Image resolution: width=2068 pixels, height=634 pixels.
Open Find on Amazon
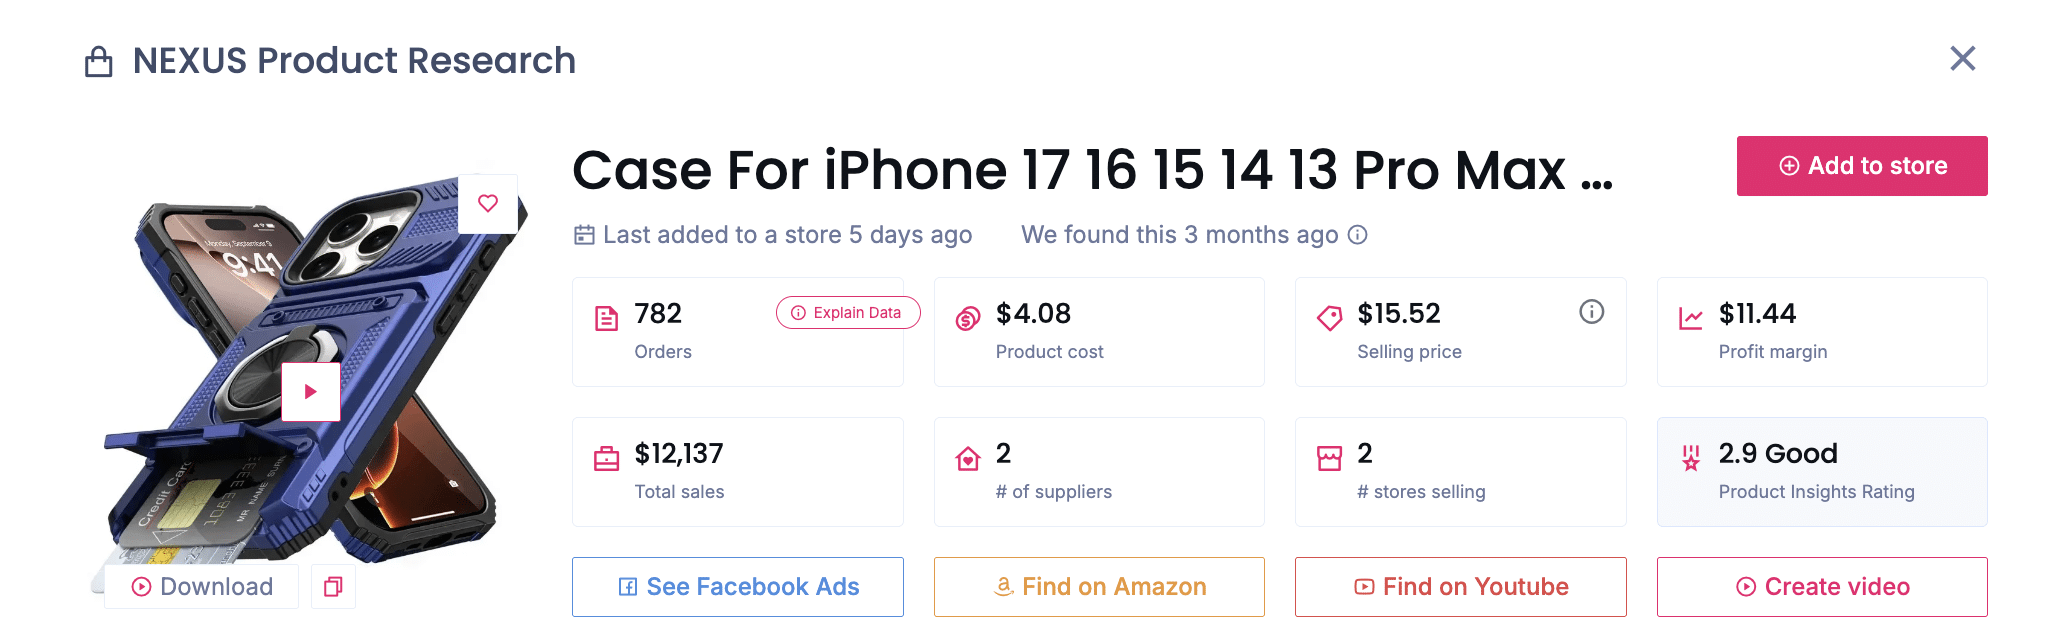coord(1099,587)
